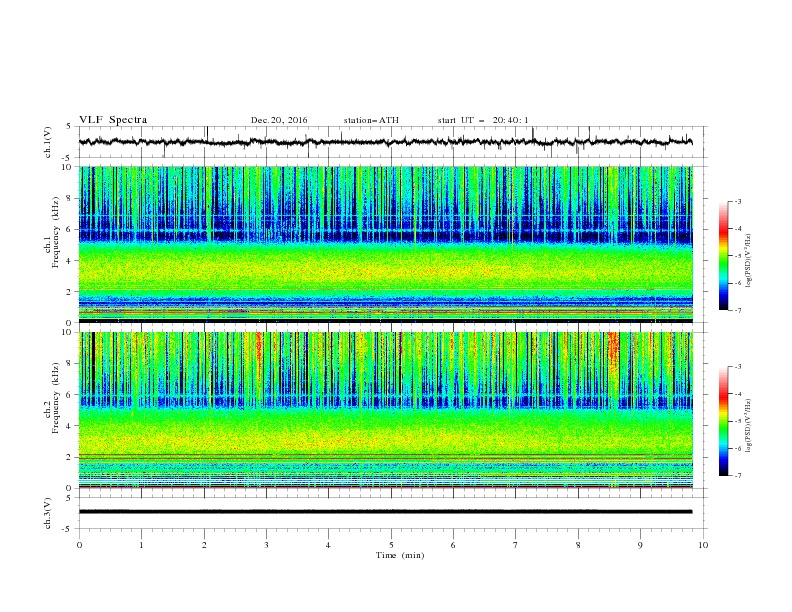The height and width of the screenshot is (612, 792).
Task: Click the time axis tick label "4"
Action: [x=328, y=545]
